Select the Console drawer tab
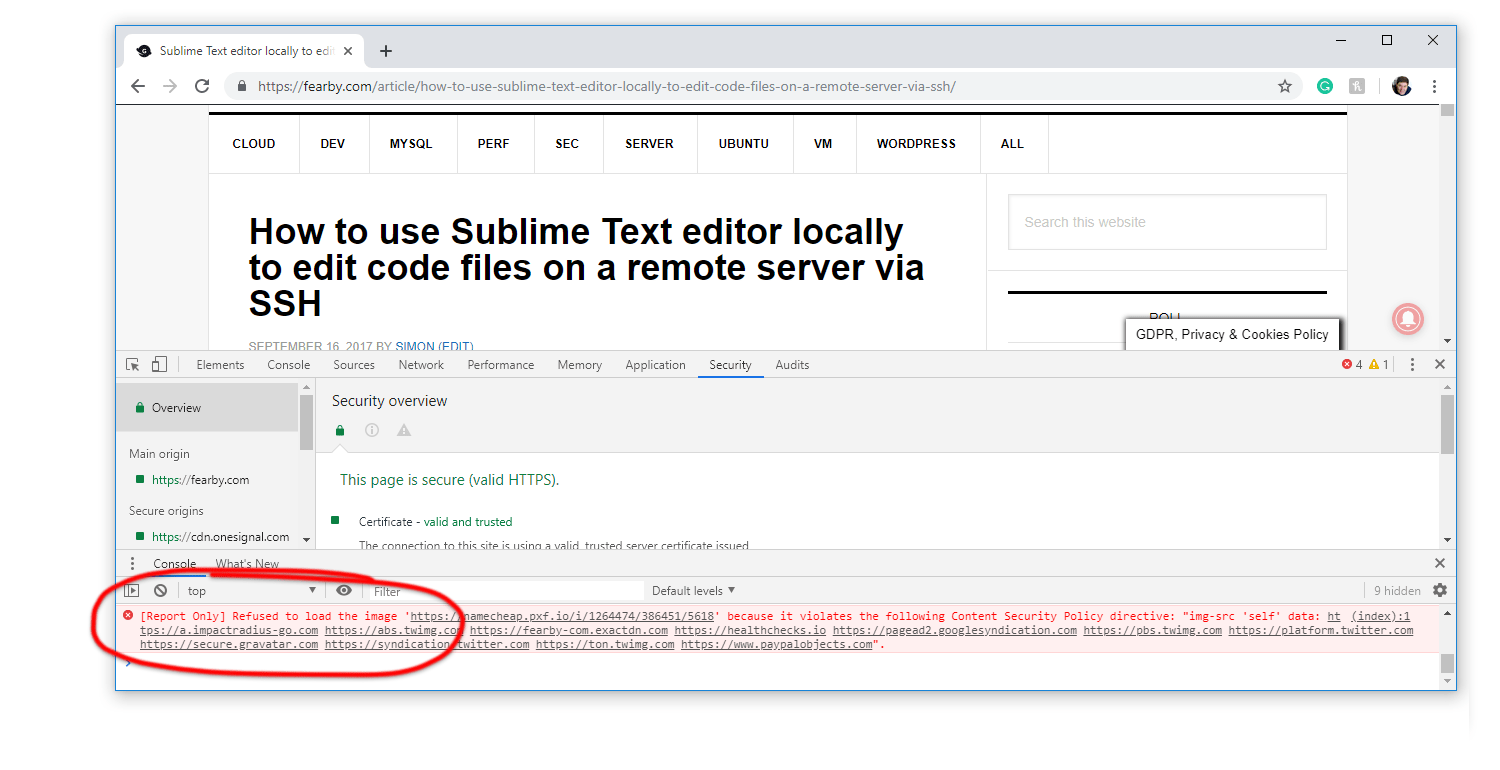The image size is (1500, 770). pyautogui.click(x=175, y=564)
